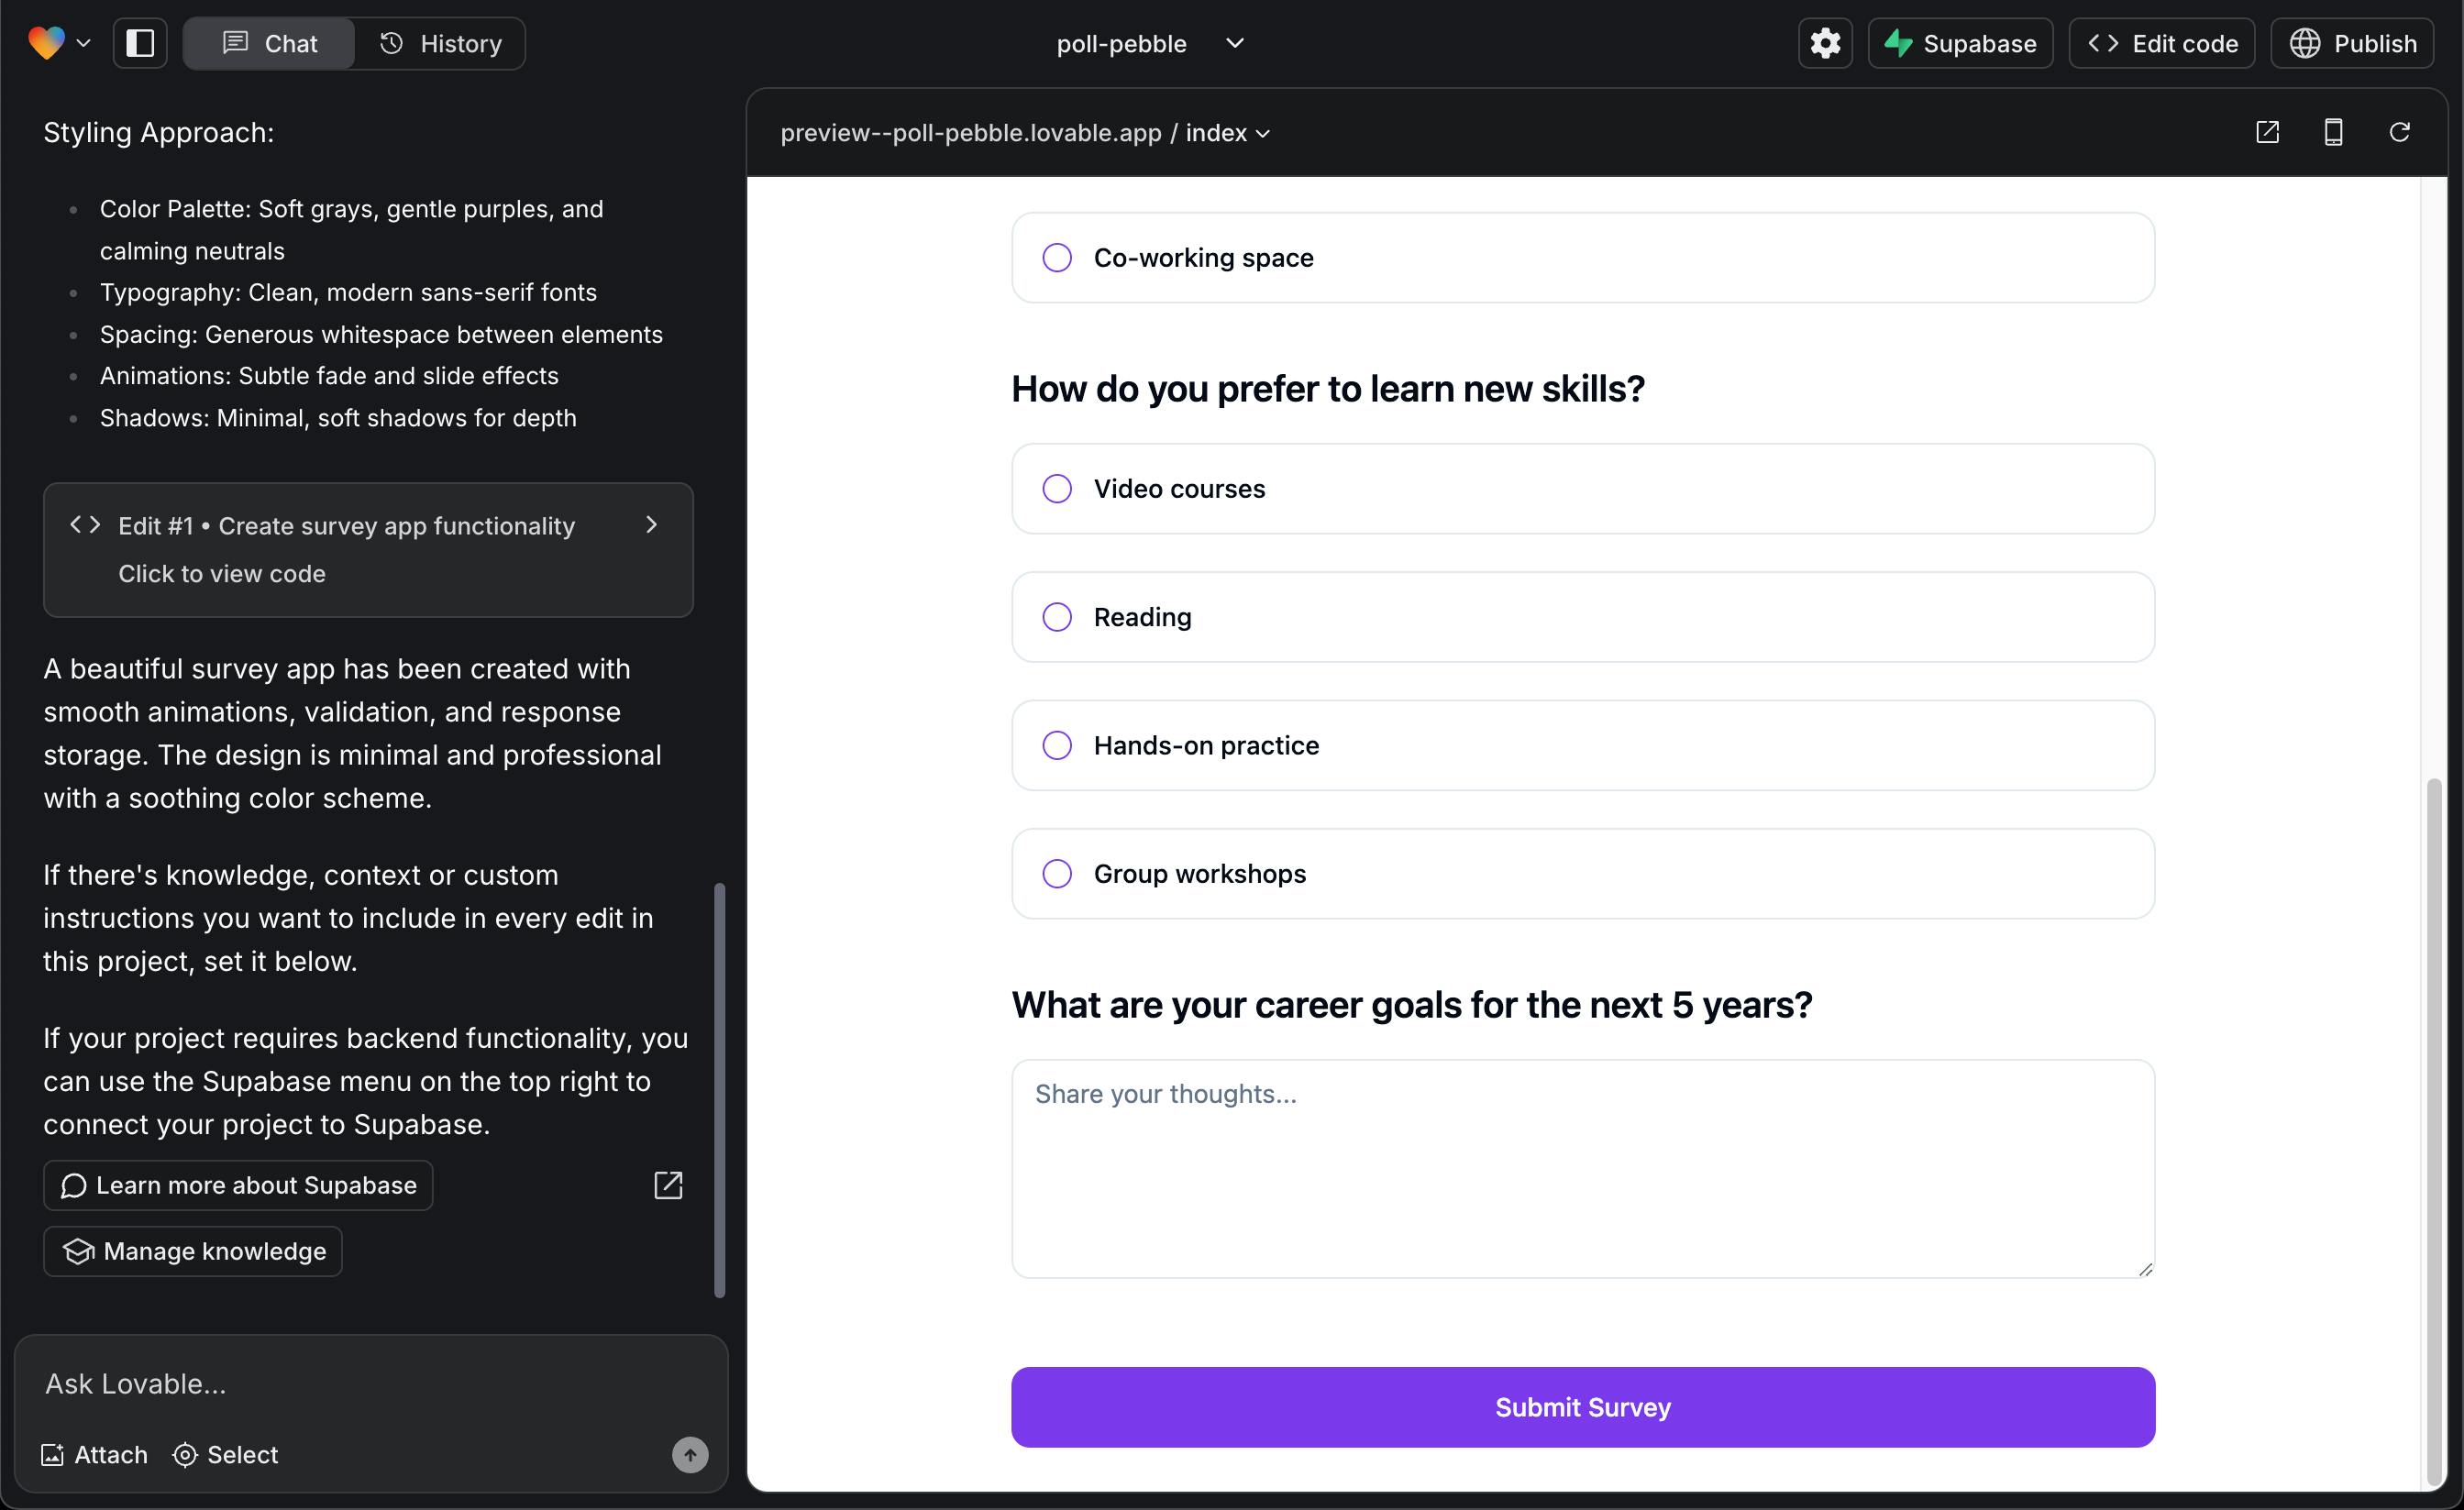
Task: Click the Publish button
Action: [2352, 43]
